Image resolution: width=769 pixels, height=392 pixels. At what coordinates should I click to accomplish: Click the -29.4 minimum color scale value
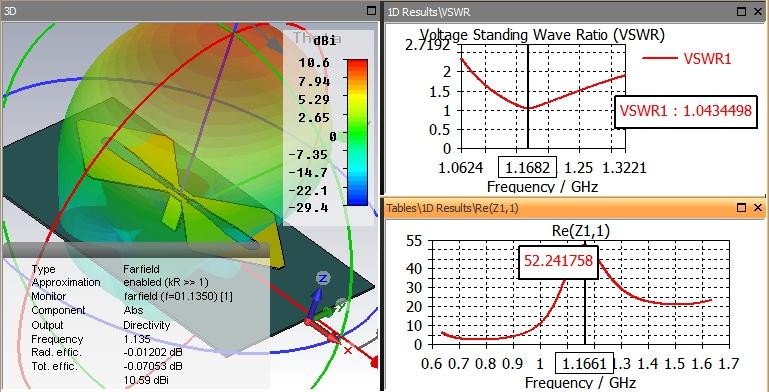click(x=308, y=208)
